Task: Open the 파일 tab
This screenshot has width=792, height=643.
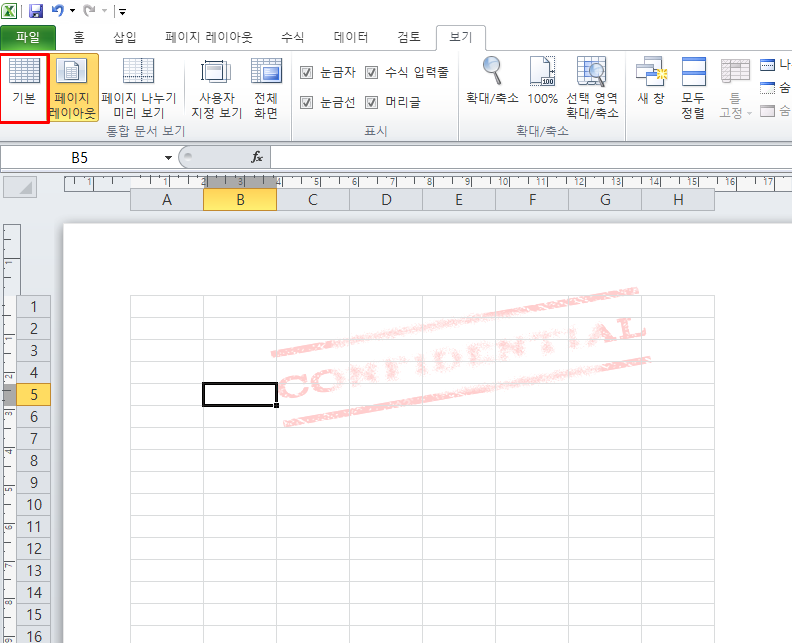Action: pos(28,37)
